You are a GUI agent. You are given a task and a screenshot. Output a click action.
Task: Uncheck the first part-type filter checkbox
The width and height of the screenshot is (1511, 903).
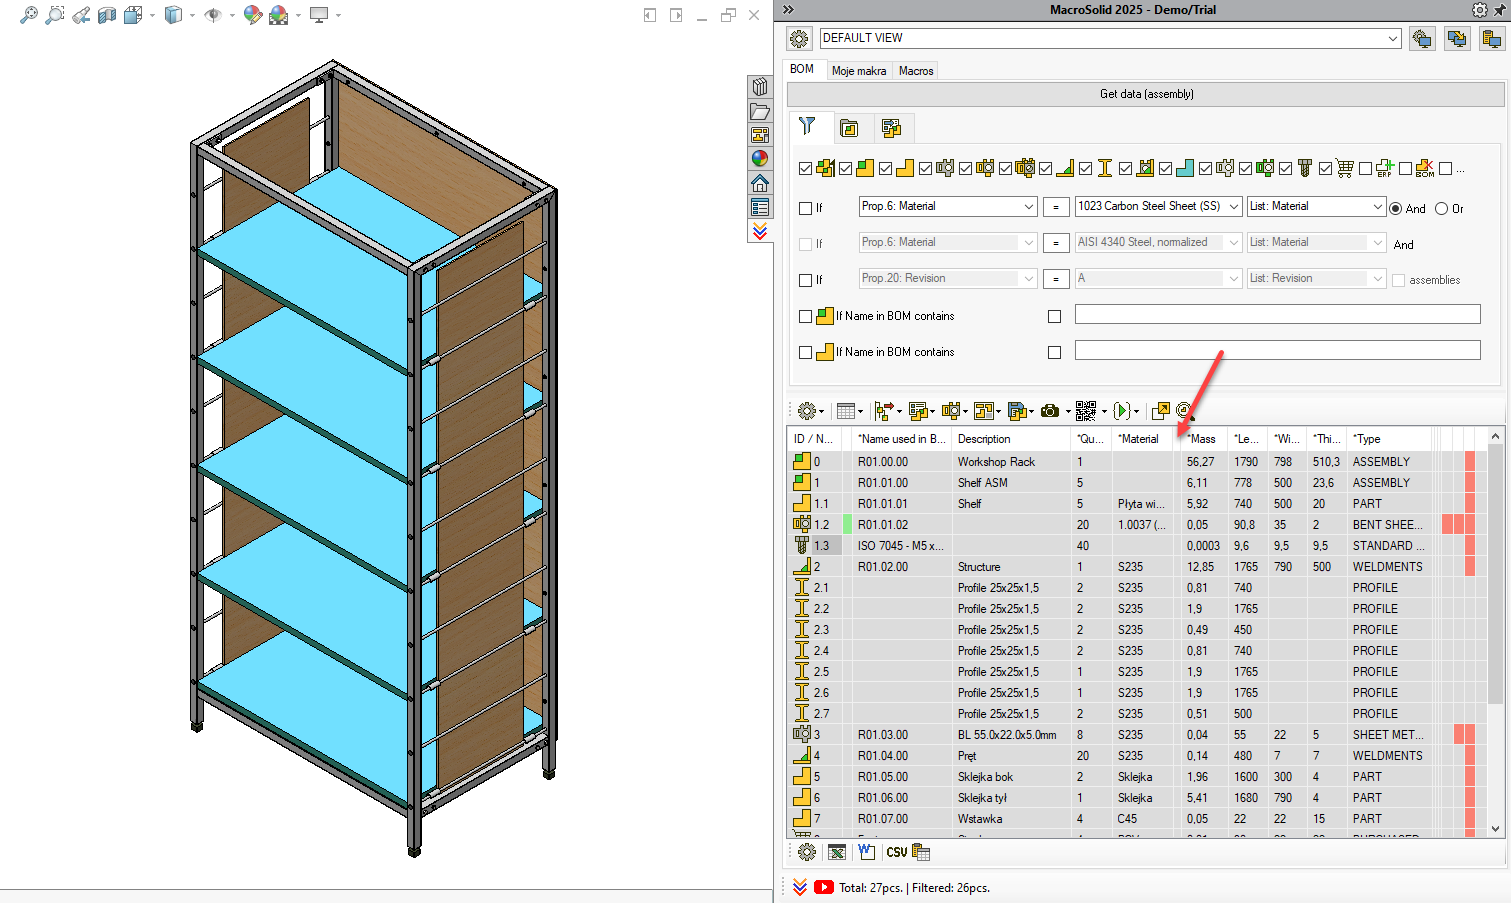coord(806,169)
